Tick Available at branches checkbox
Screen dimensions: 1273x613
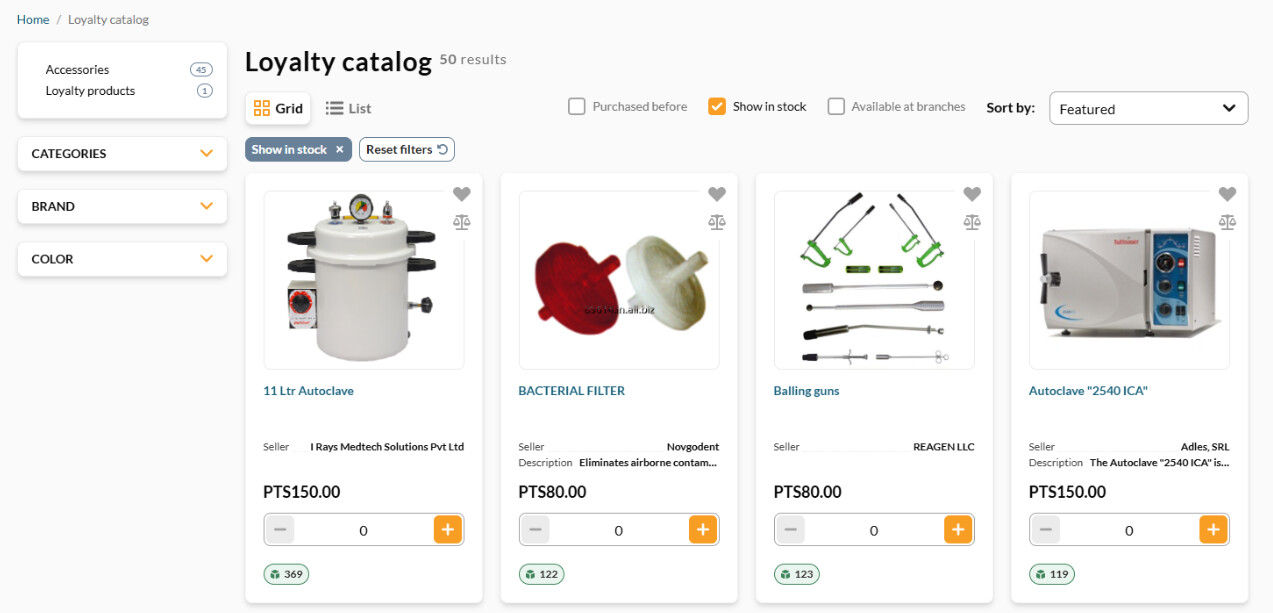click(x=836, y=106)
